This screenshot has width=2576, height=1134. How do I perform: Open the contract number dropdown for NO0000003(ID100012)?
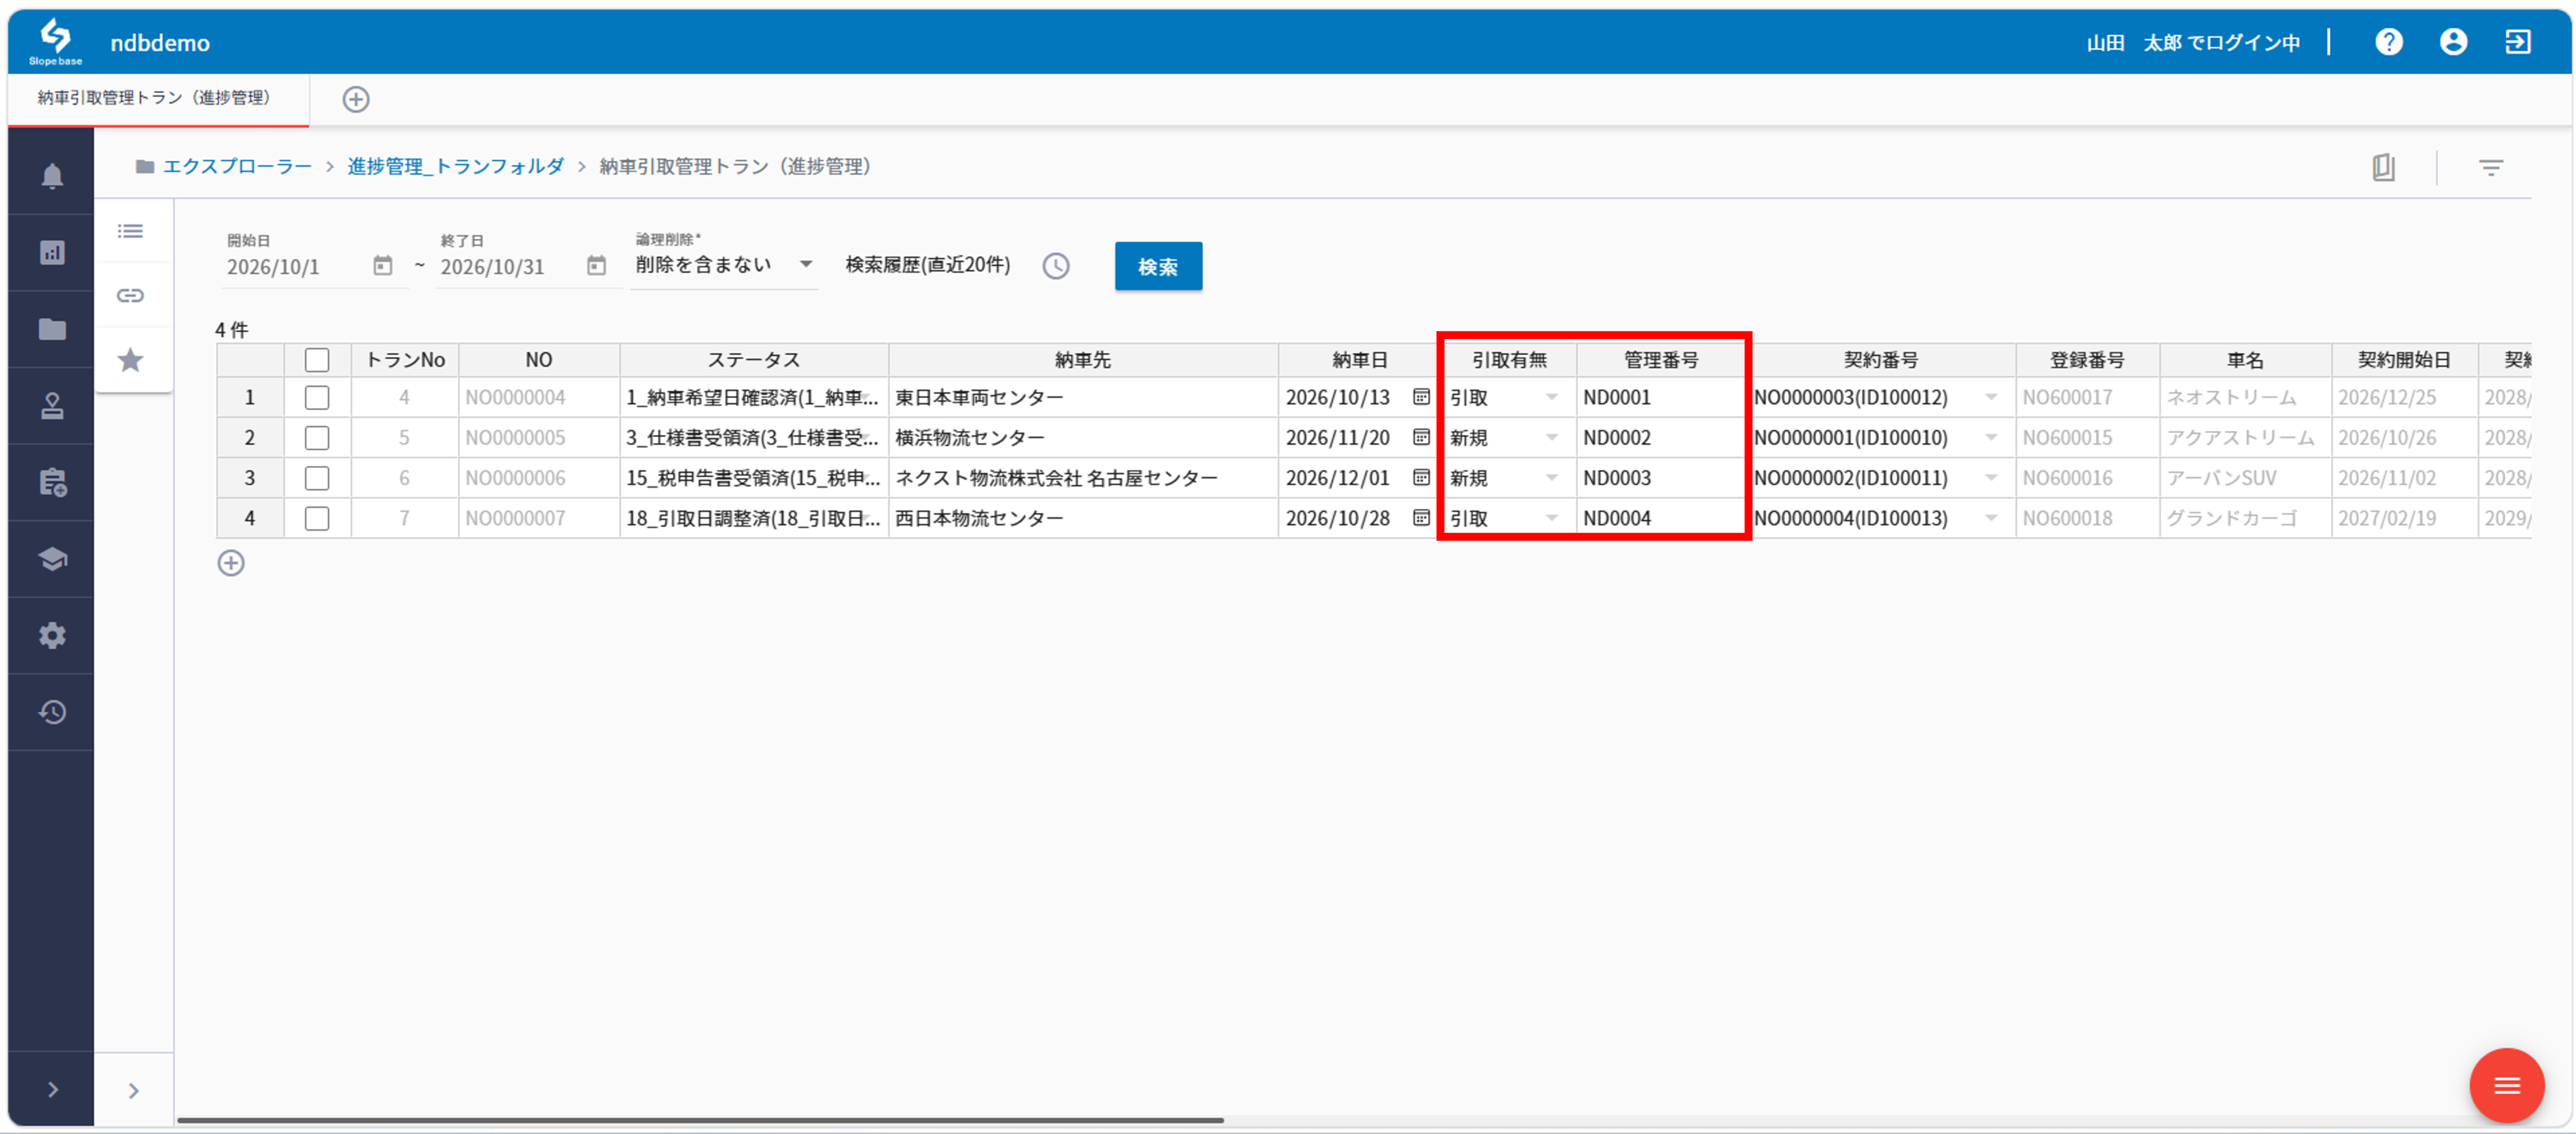tap(1990, 397)
